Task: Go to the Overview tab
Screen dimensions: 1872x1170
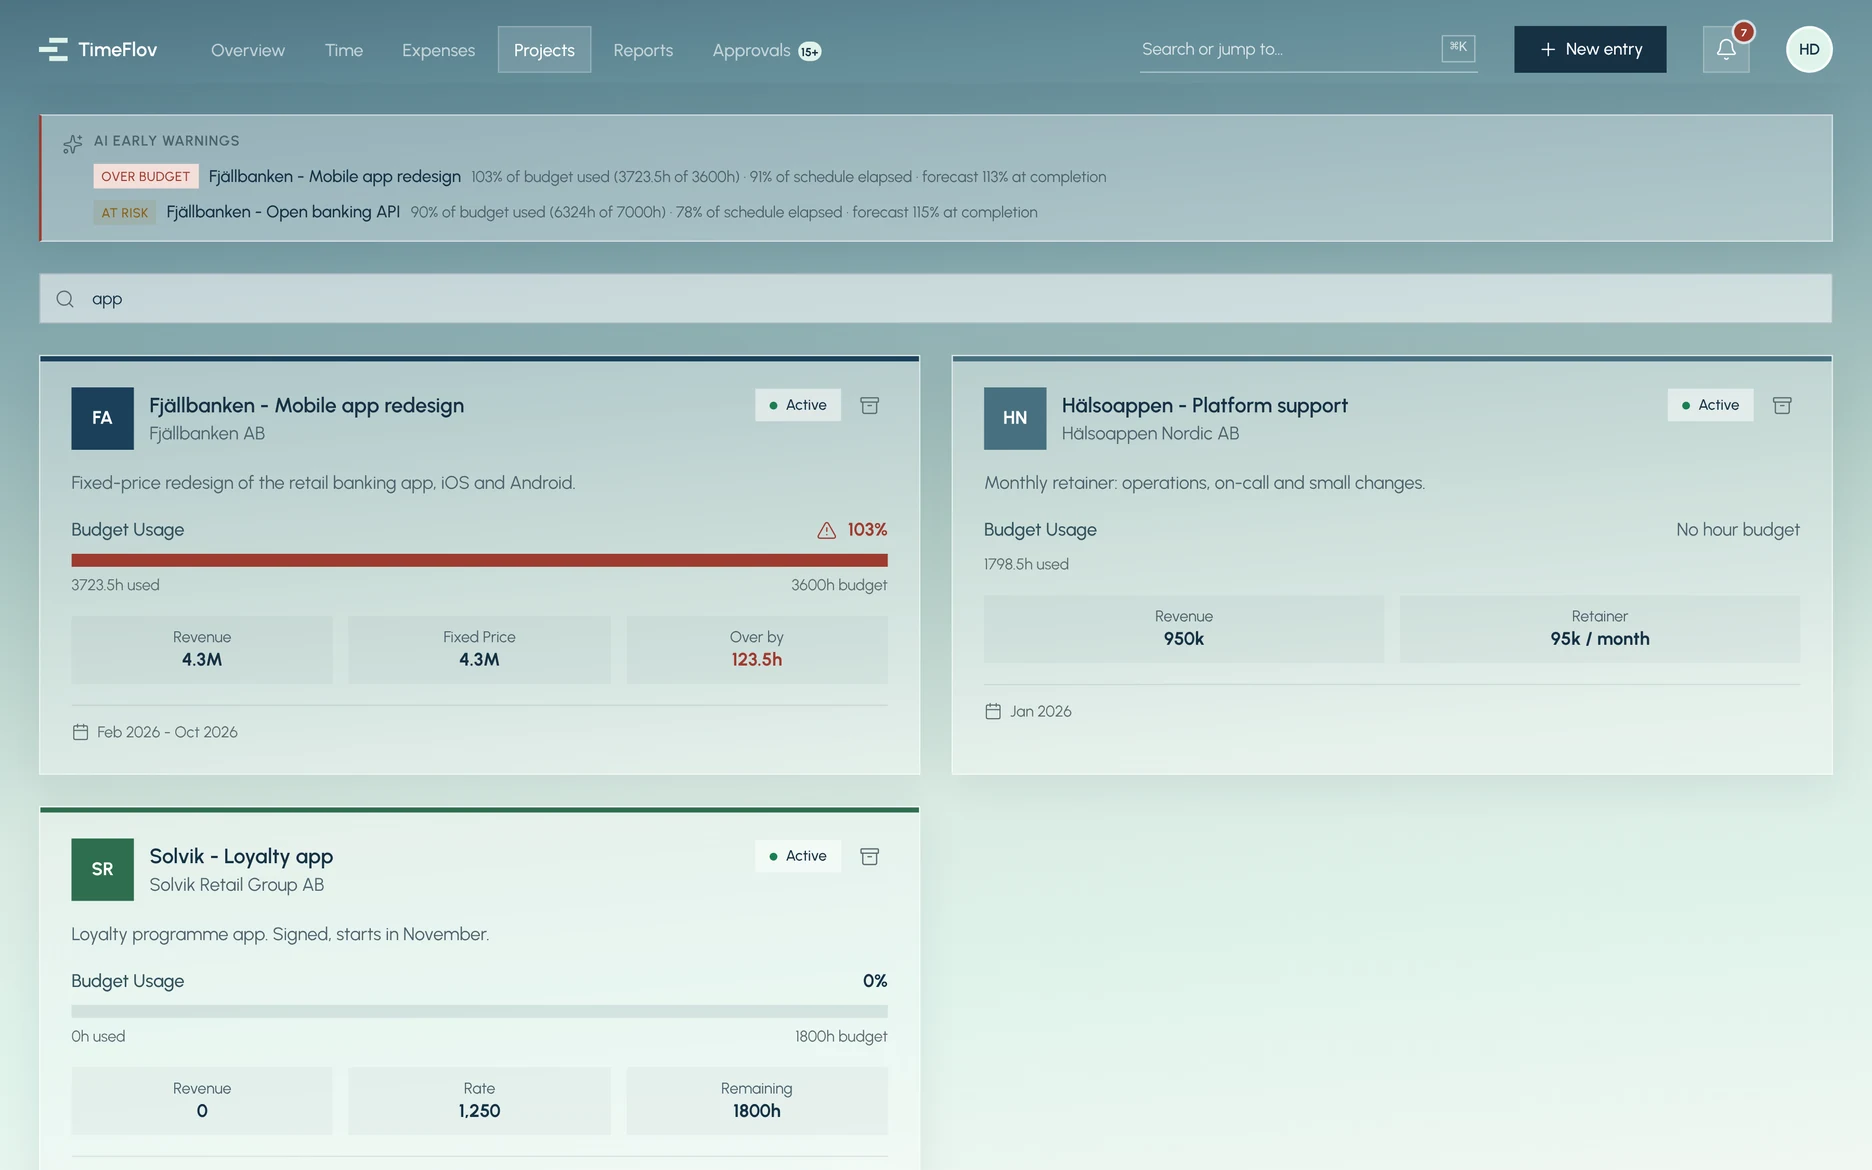Action: click(248, 50)
